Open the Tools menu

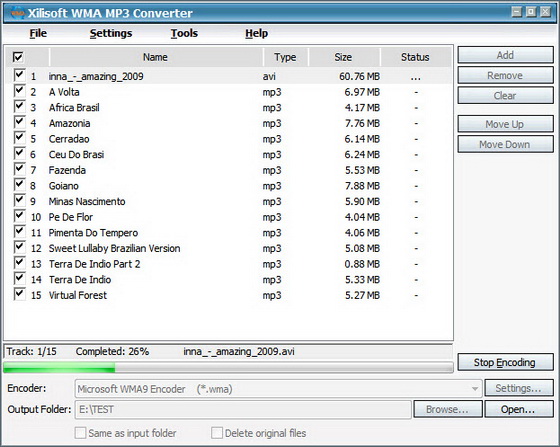184,33
